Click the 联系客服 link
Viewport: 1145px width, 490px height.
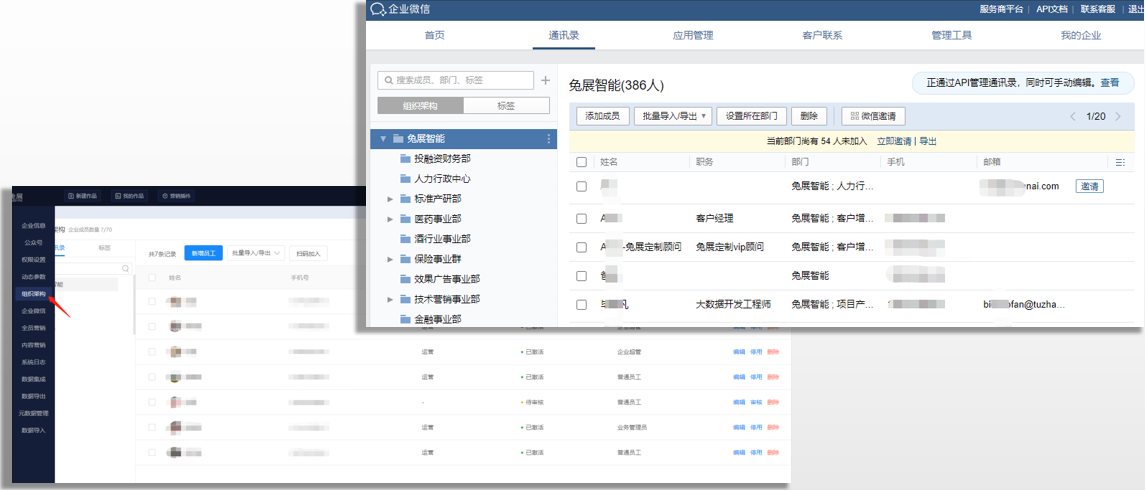1098,9
